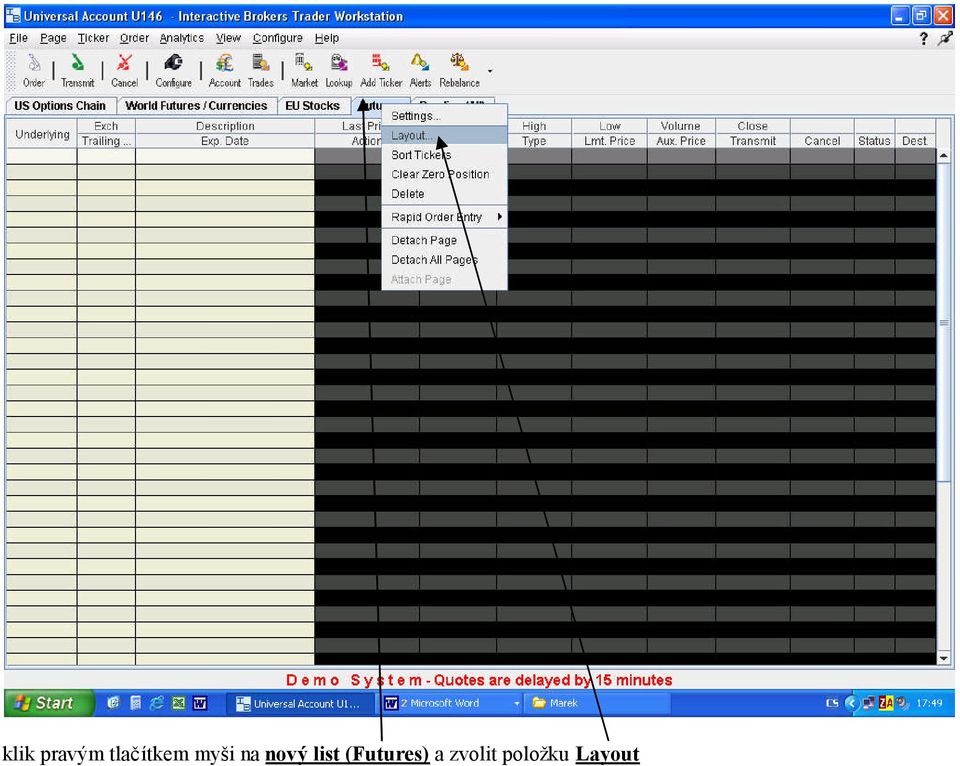
Task: Open the Ticker menu
Action: (93, 38)
